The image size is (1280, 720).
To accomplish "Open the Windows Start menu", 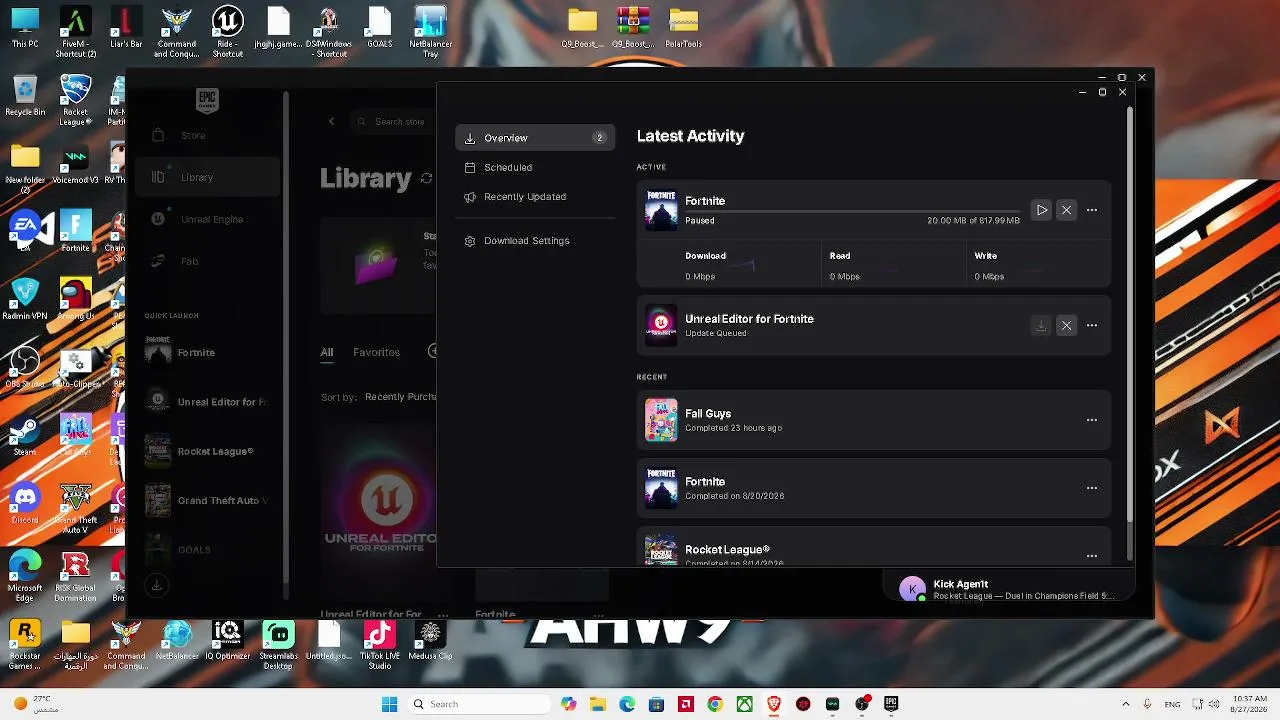I will 389,704.
